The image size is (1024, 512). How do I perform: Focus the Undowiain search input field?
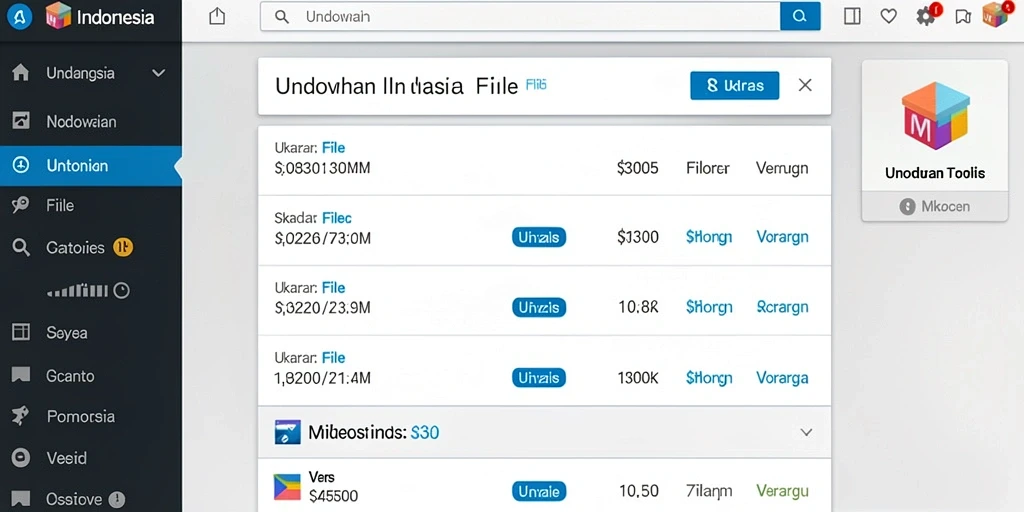(x=520, y=16)
